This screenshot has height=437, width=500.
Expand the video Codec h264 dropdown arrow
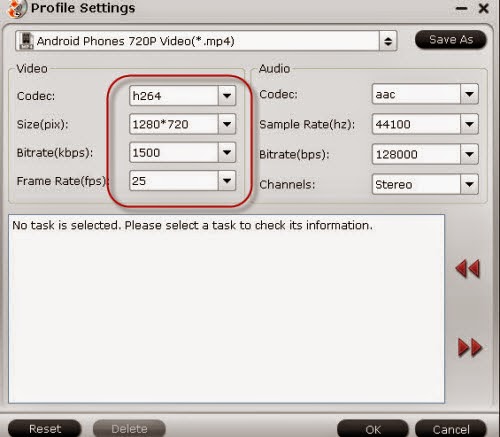click(227, 96)
